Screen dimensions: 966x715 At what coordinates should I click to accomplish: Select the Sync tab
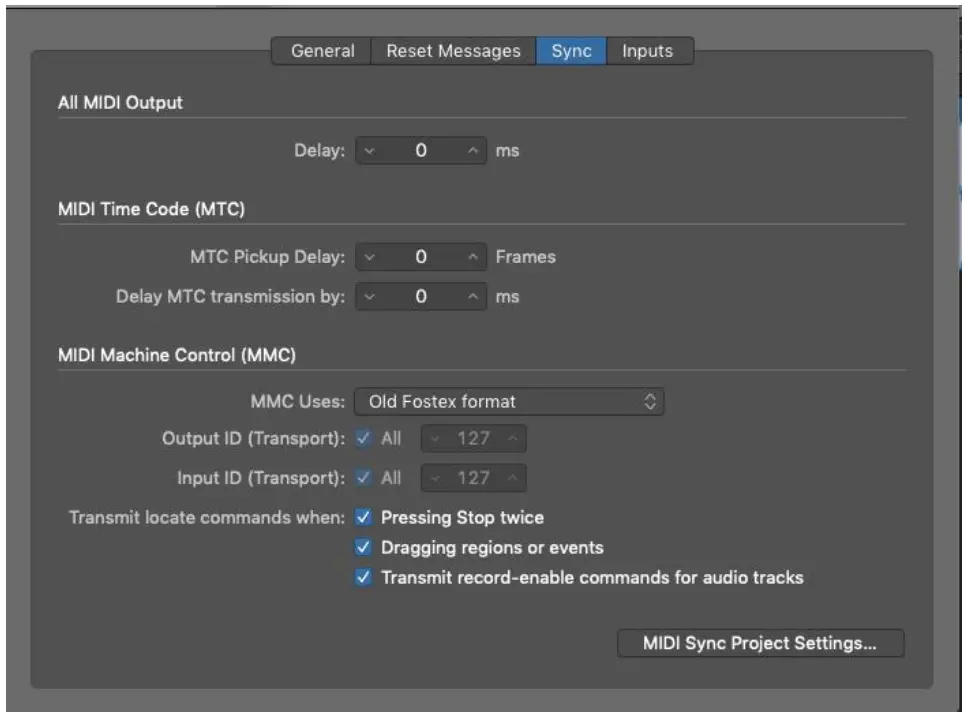coord(571,51)
